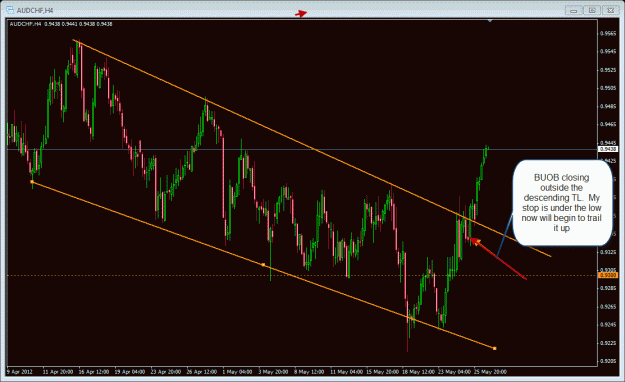625x382 pixels.
Task: Click the 25 May 20:00 time axis label
Action: (x=490, y=372)
